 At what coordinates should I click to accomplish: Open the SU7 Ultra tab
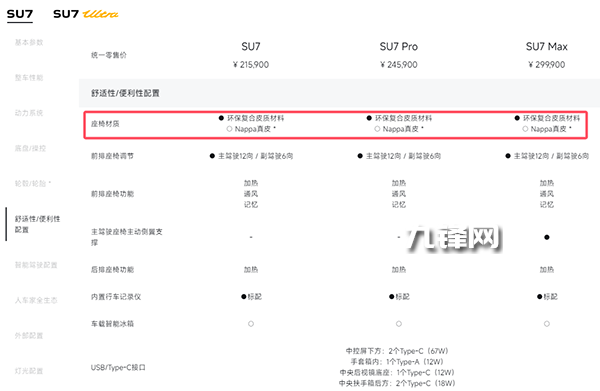click(x=86, y=14)
